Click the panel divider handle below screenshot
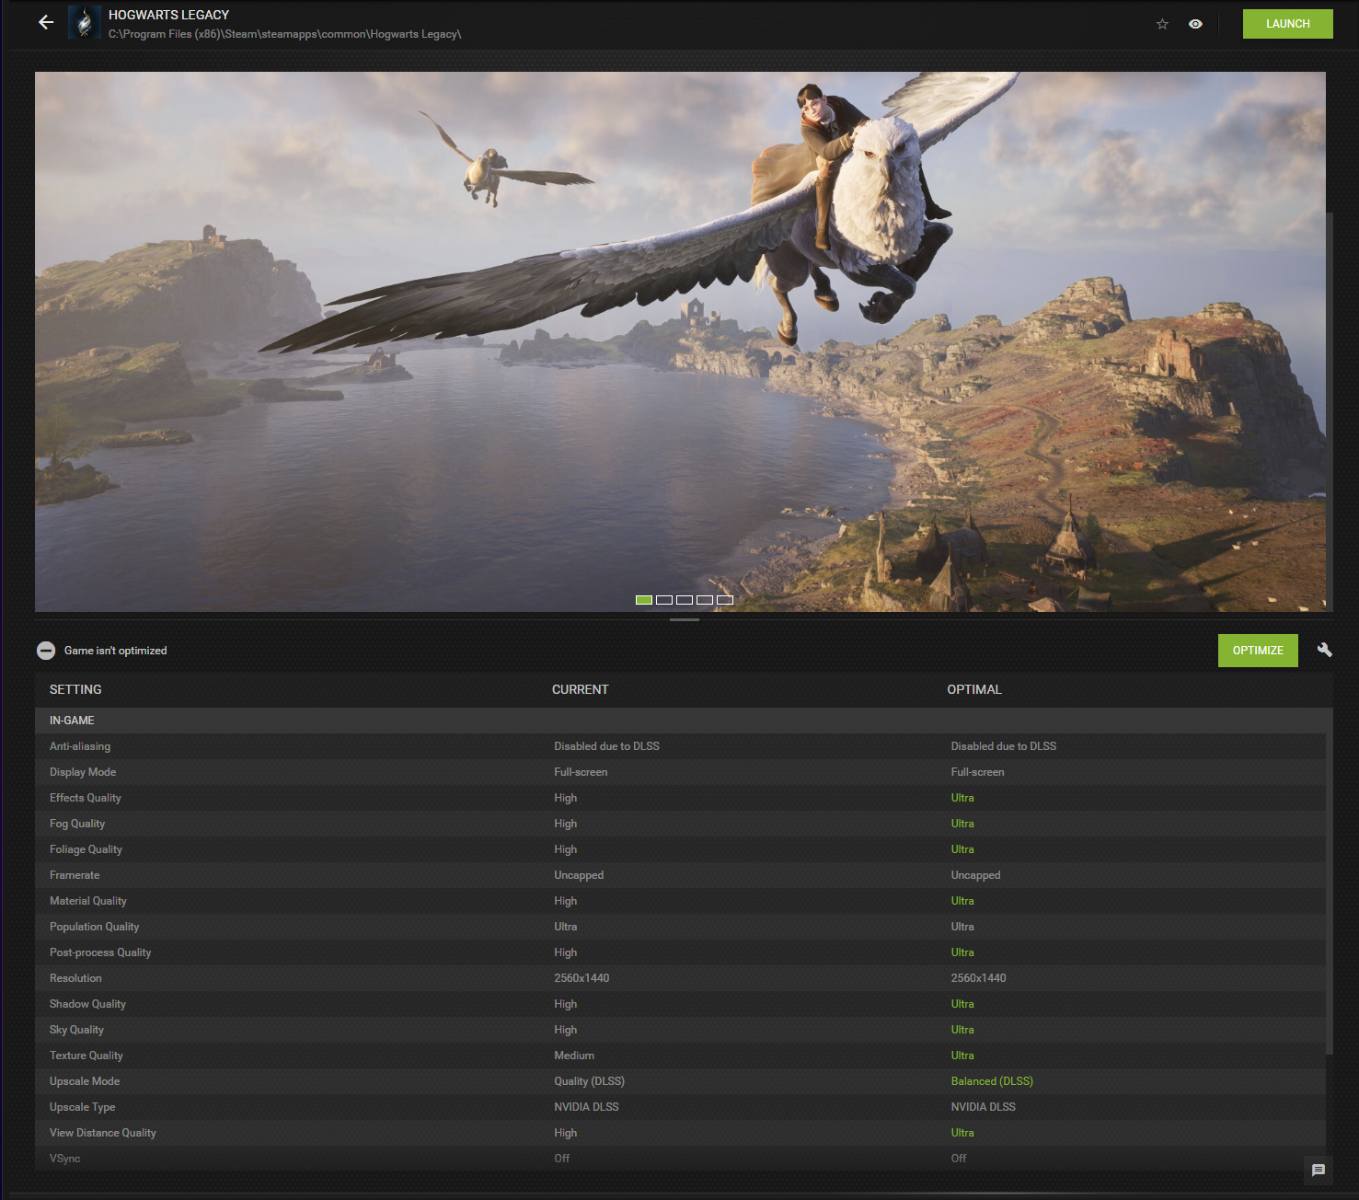 (x=684, y=620)
